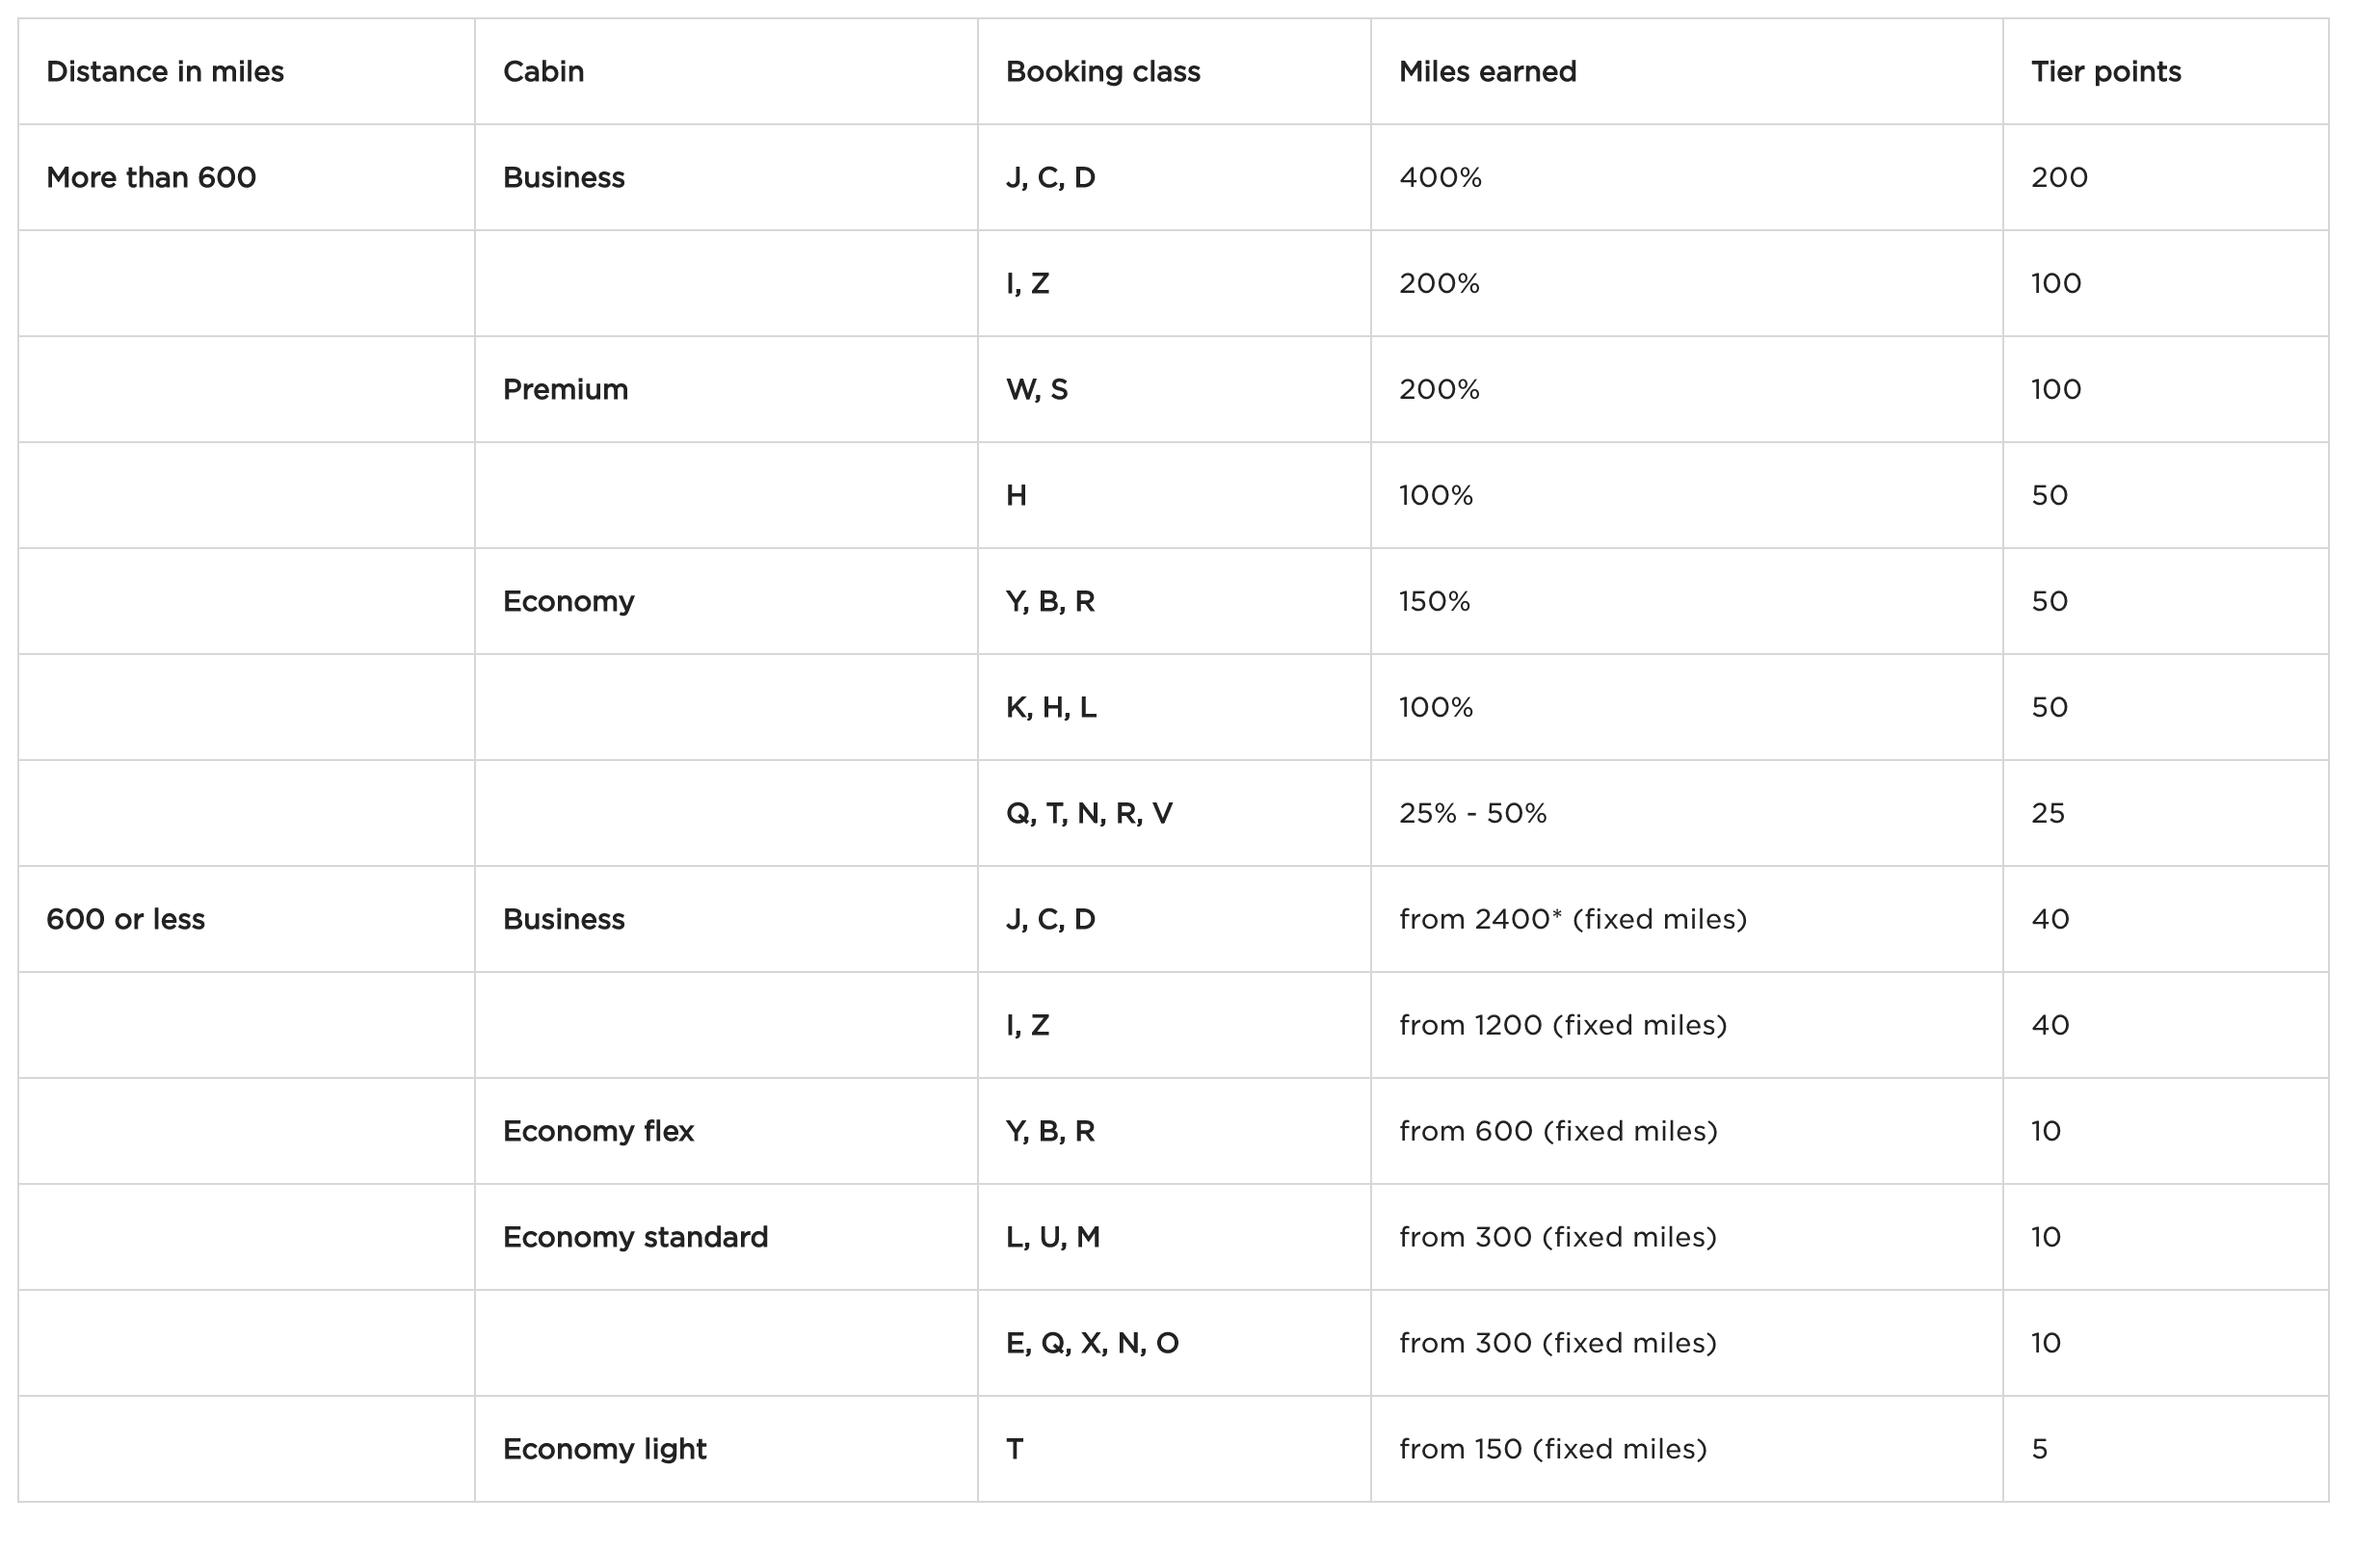
Task: Click the "Distance in miles" column header
Action: (x=165, y=72)
